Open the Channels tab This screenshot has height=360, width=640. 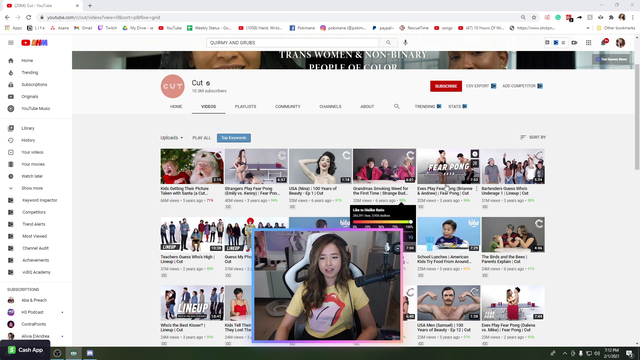pos(330,106)
